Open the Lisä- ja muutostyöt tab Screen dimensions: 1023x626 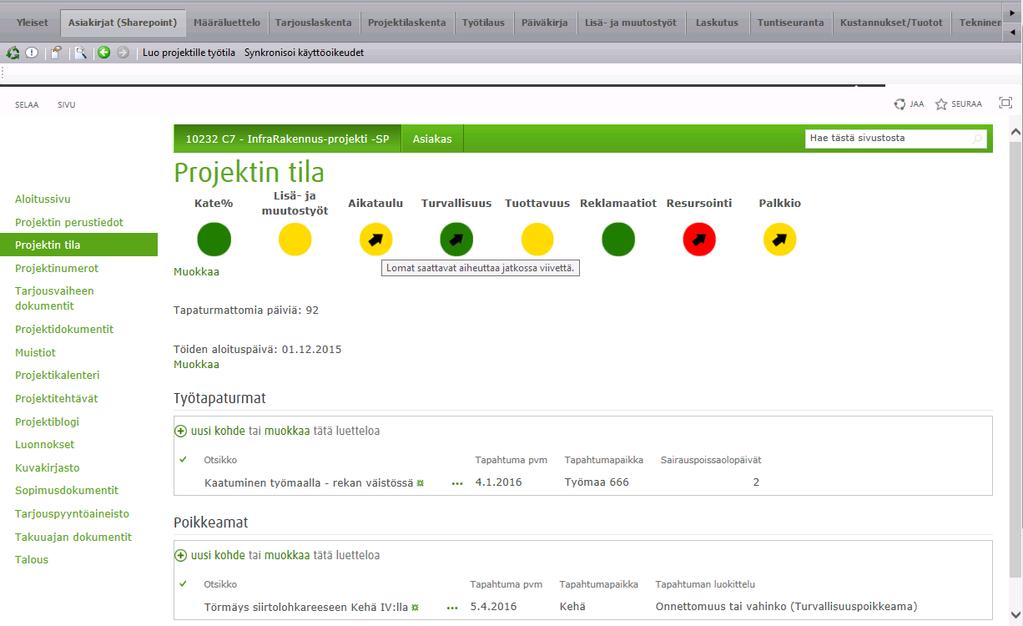point(630,23)
